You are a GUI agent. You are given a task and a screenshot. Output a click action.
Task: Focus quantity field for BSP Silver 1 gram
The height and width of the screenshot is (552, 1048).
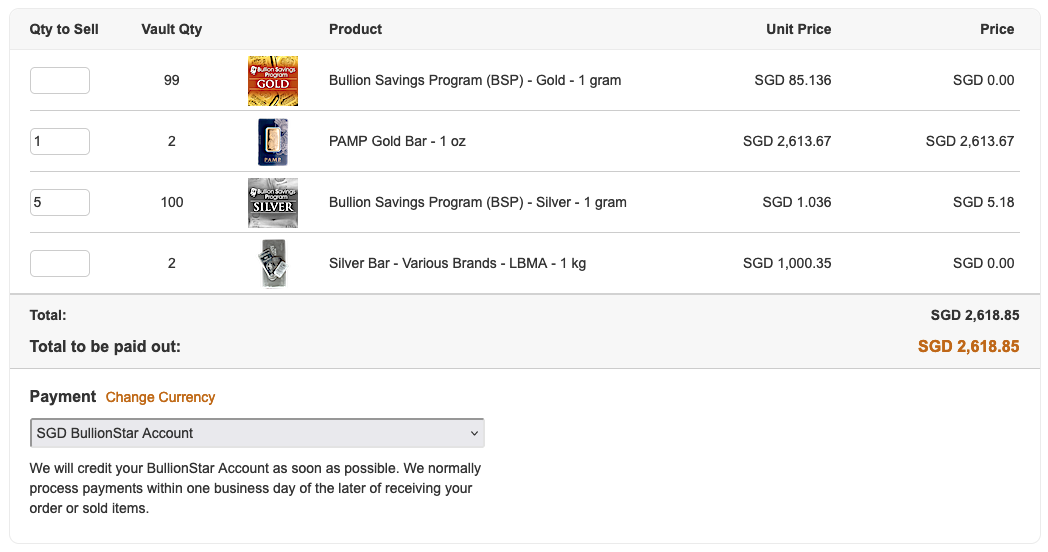pos(60,202)
